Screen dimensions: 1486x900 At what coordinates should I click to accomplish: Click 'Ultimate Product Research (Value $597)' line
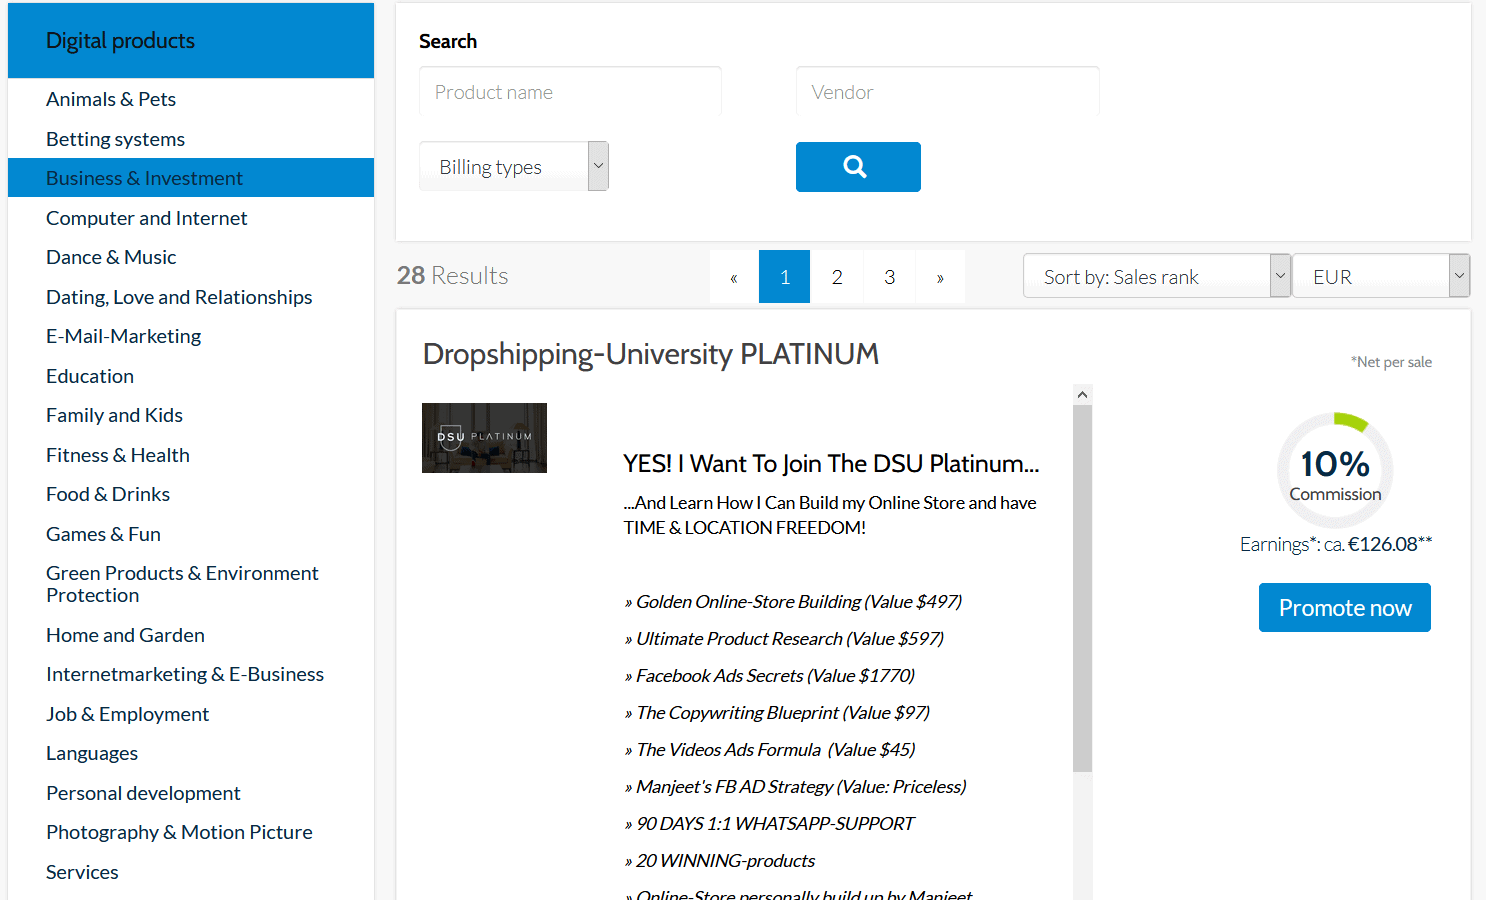click(784, 639)
